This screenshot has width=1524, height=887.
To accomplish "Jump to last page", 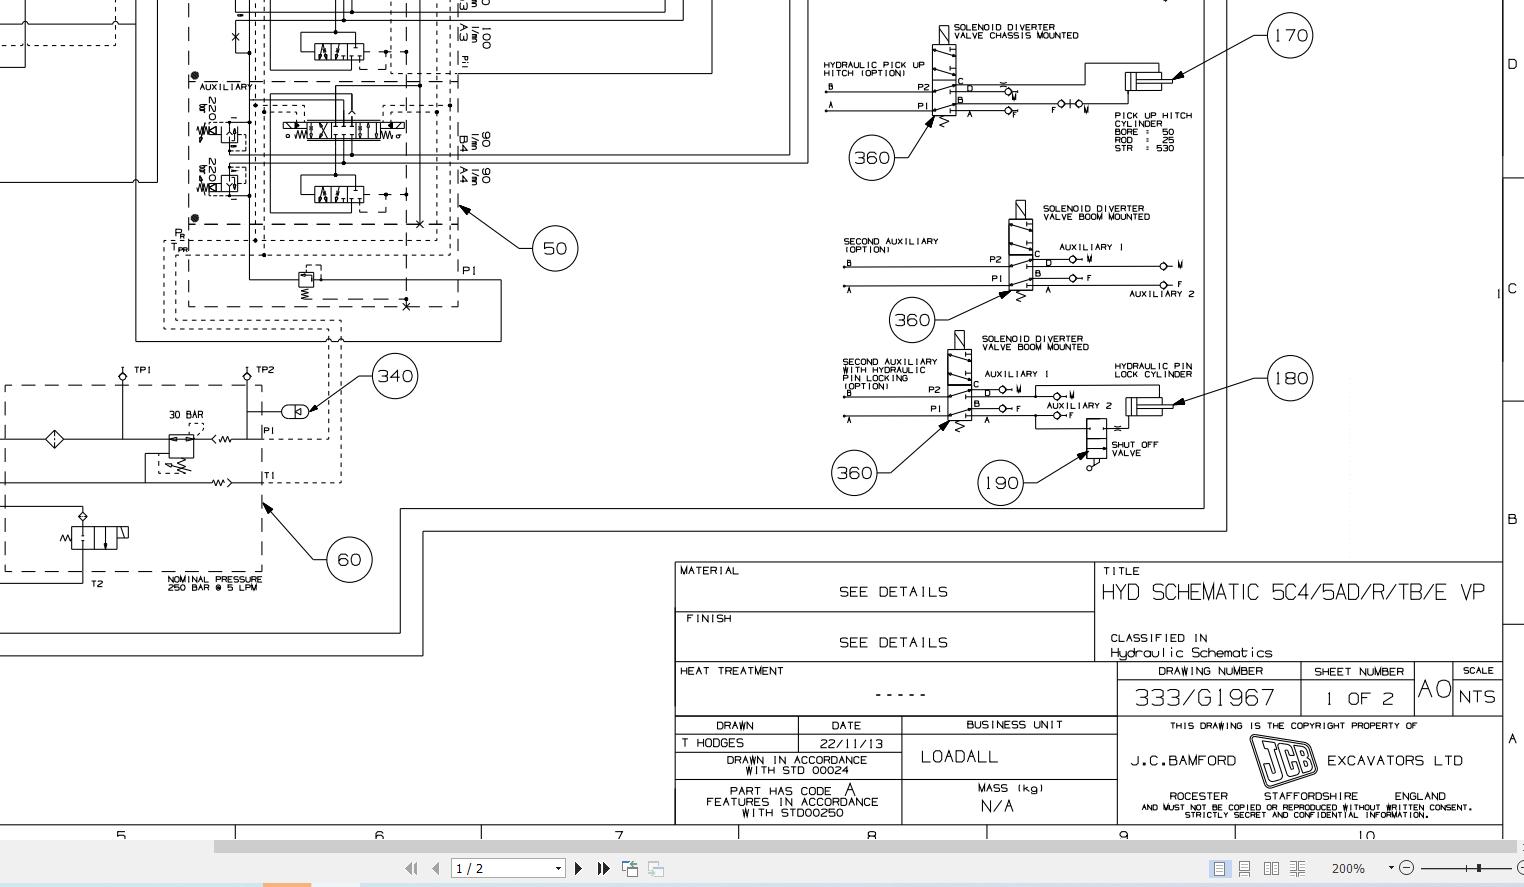I will point(603,868).
